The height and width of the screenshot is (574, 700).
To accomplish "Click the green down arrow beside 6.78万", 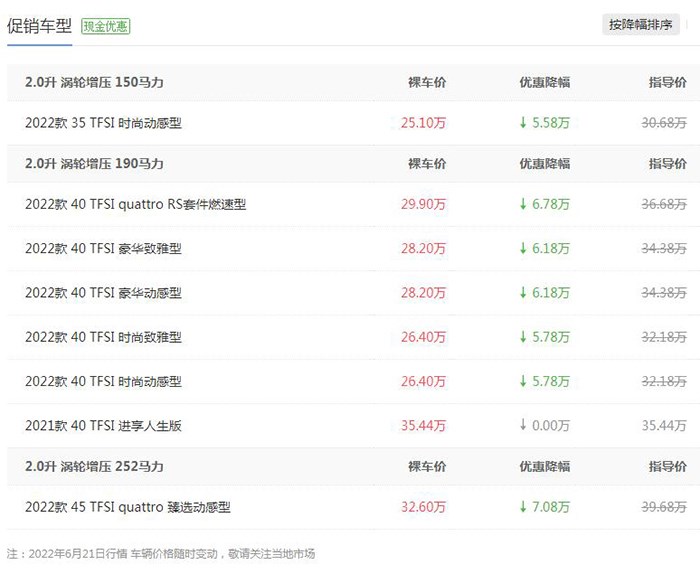I will [x=522, y=205].
